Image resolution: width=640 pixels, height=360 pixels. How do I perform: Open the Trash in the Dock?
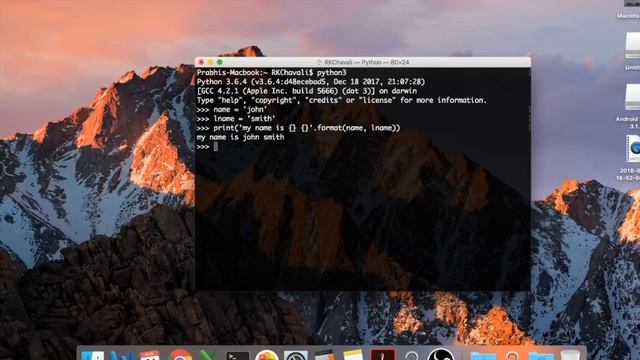point(570,355)
